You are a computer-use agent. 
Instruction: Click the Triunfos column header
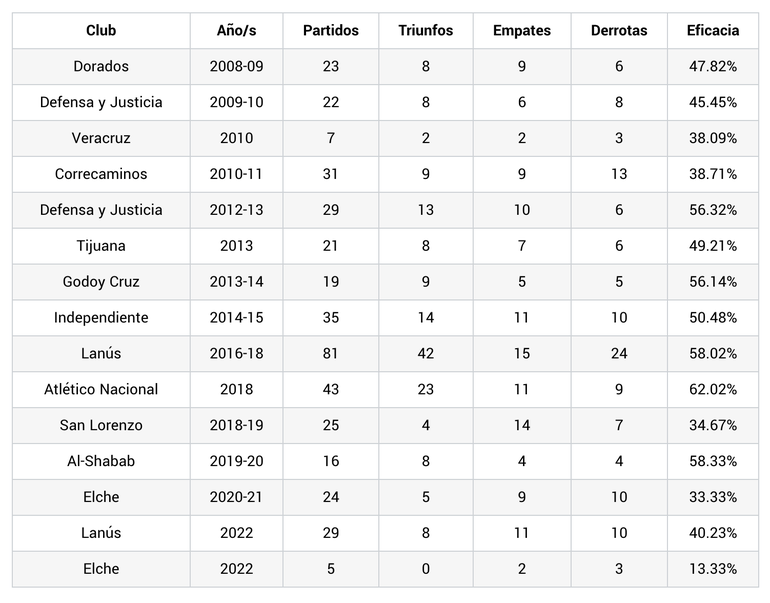pyautogui.click(x=425, y=31)
